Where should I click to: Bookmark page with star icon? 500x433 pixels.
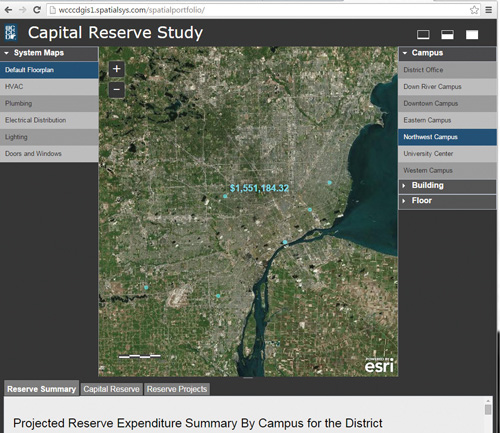click(474, 10)
